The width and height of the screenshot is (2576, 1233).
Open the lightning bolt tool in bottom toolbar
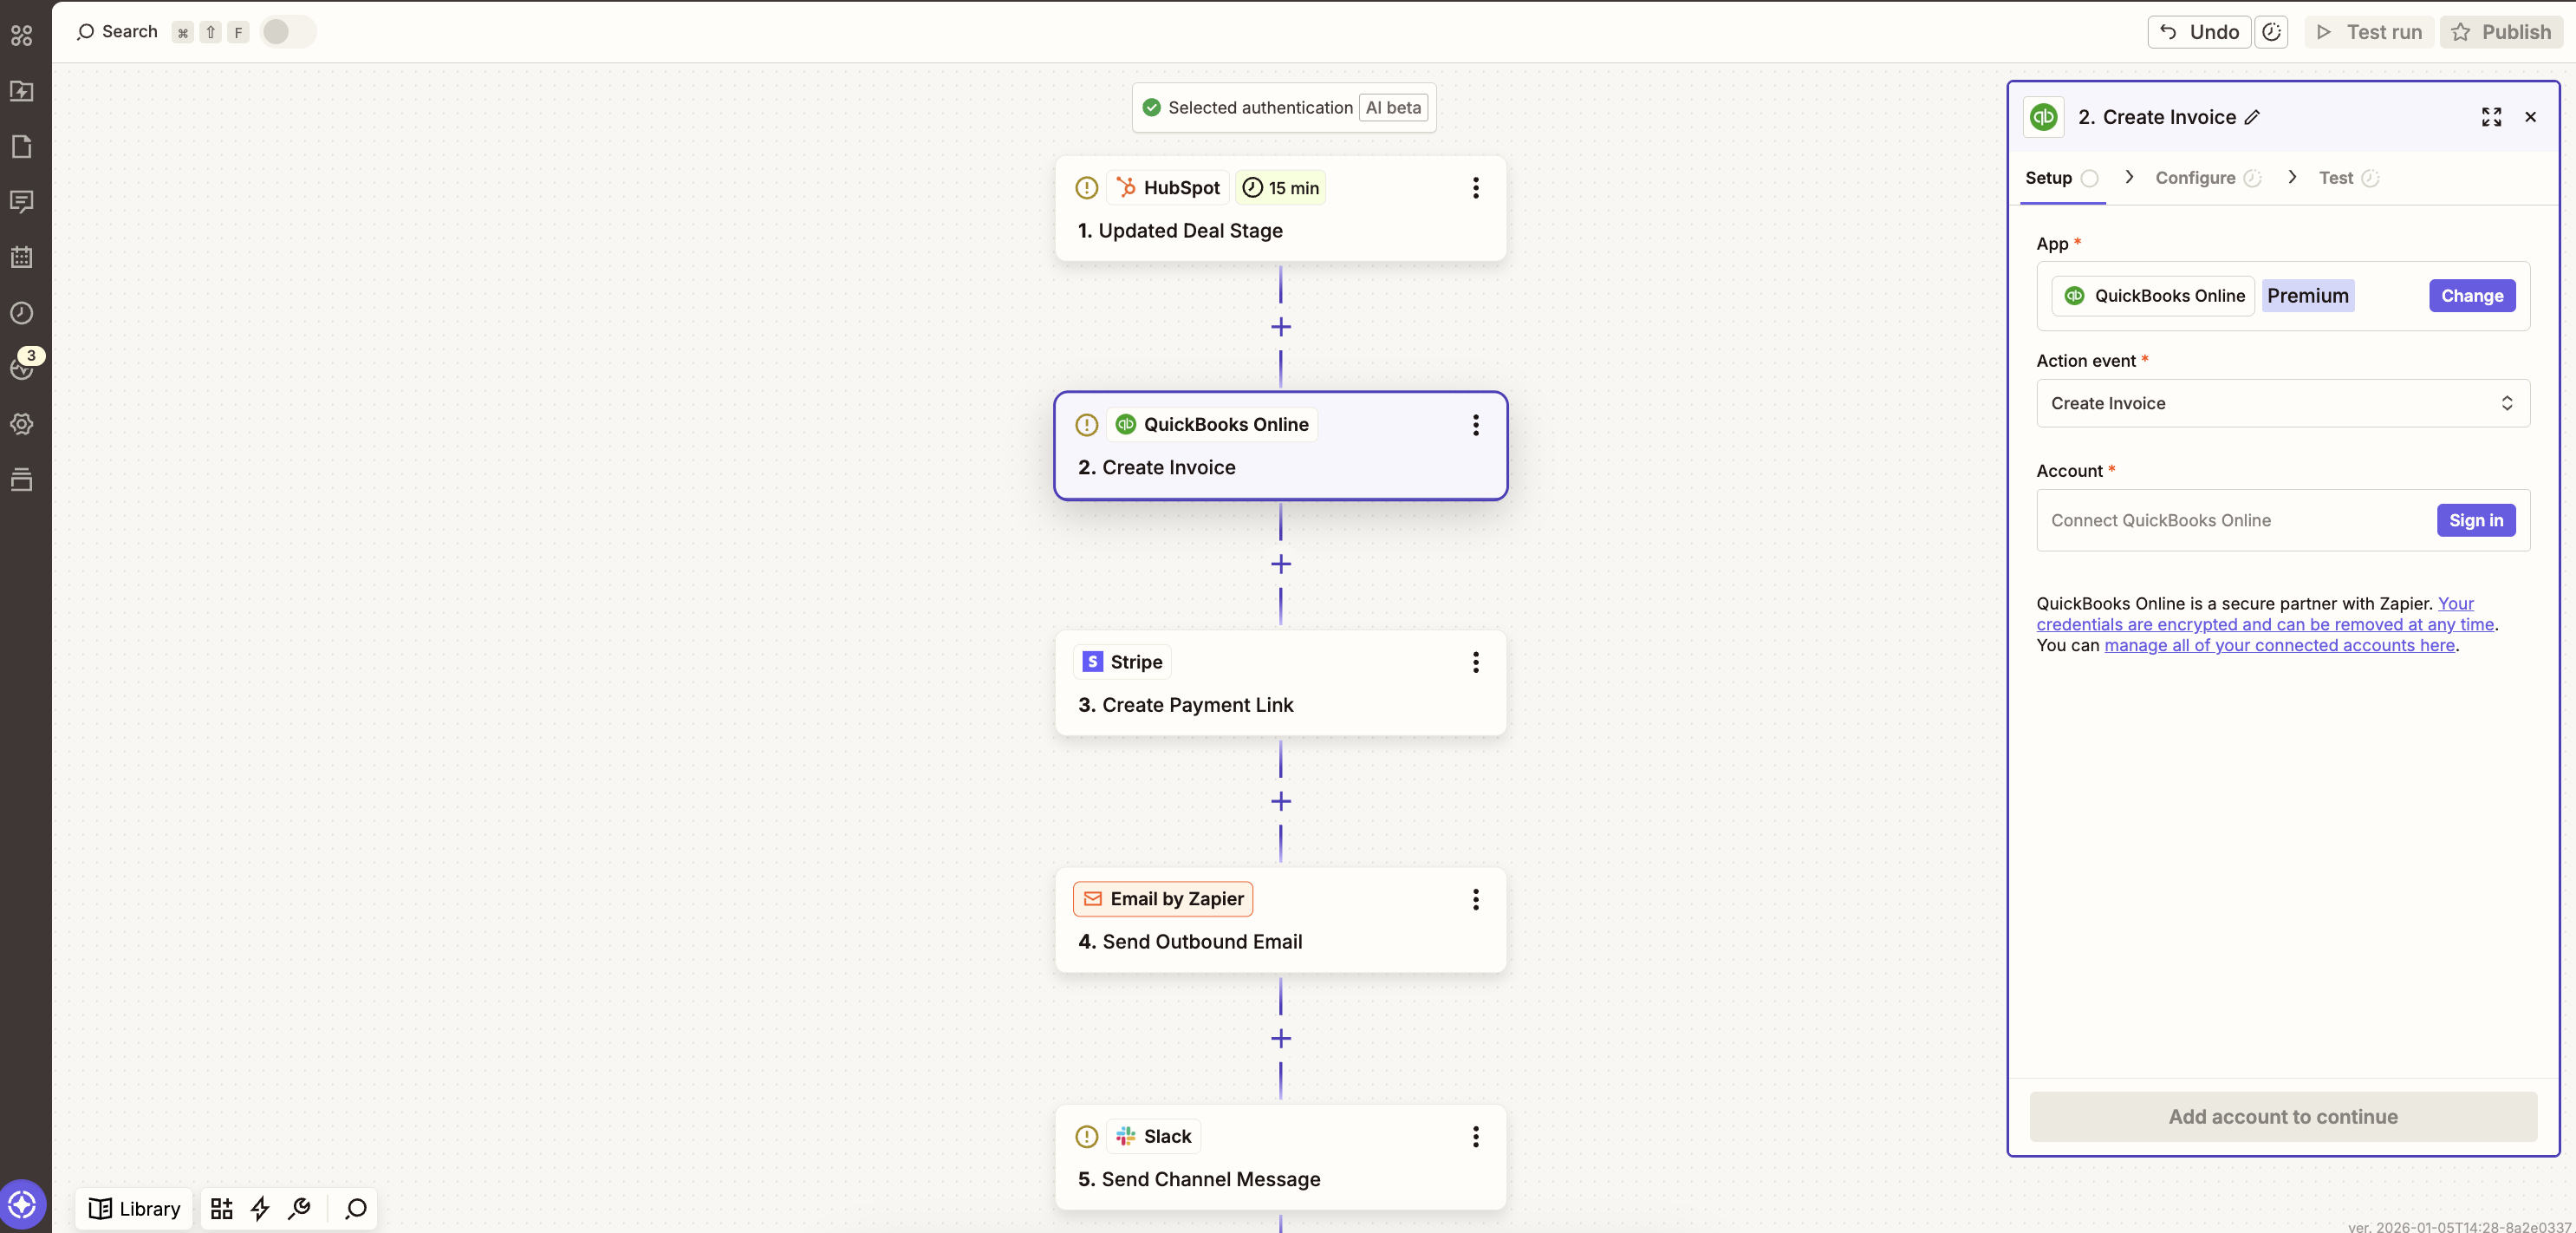[260, 1208]
